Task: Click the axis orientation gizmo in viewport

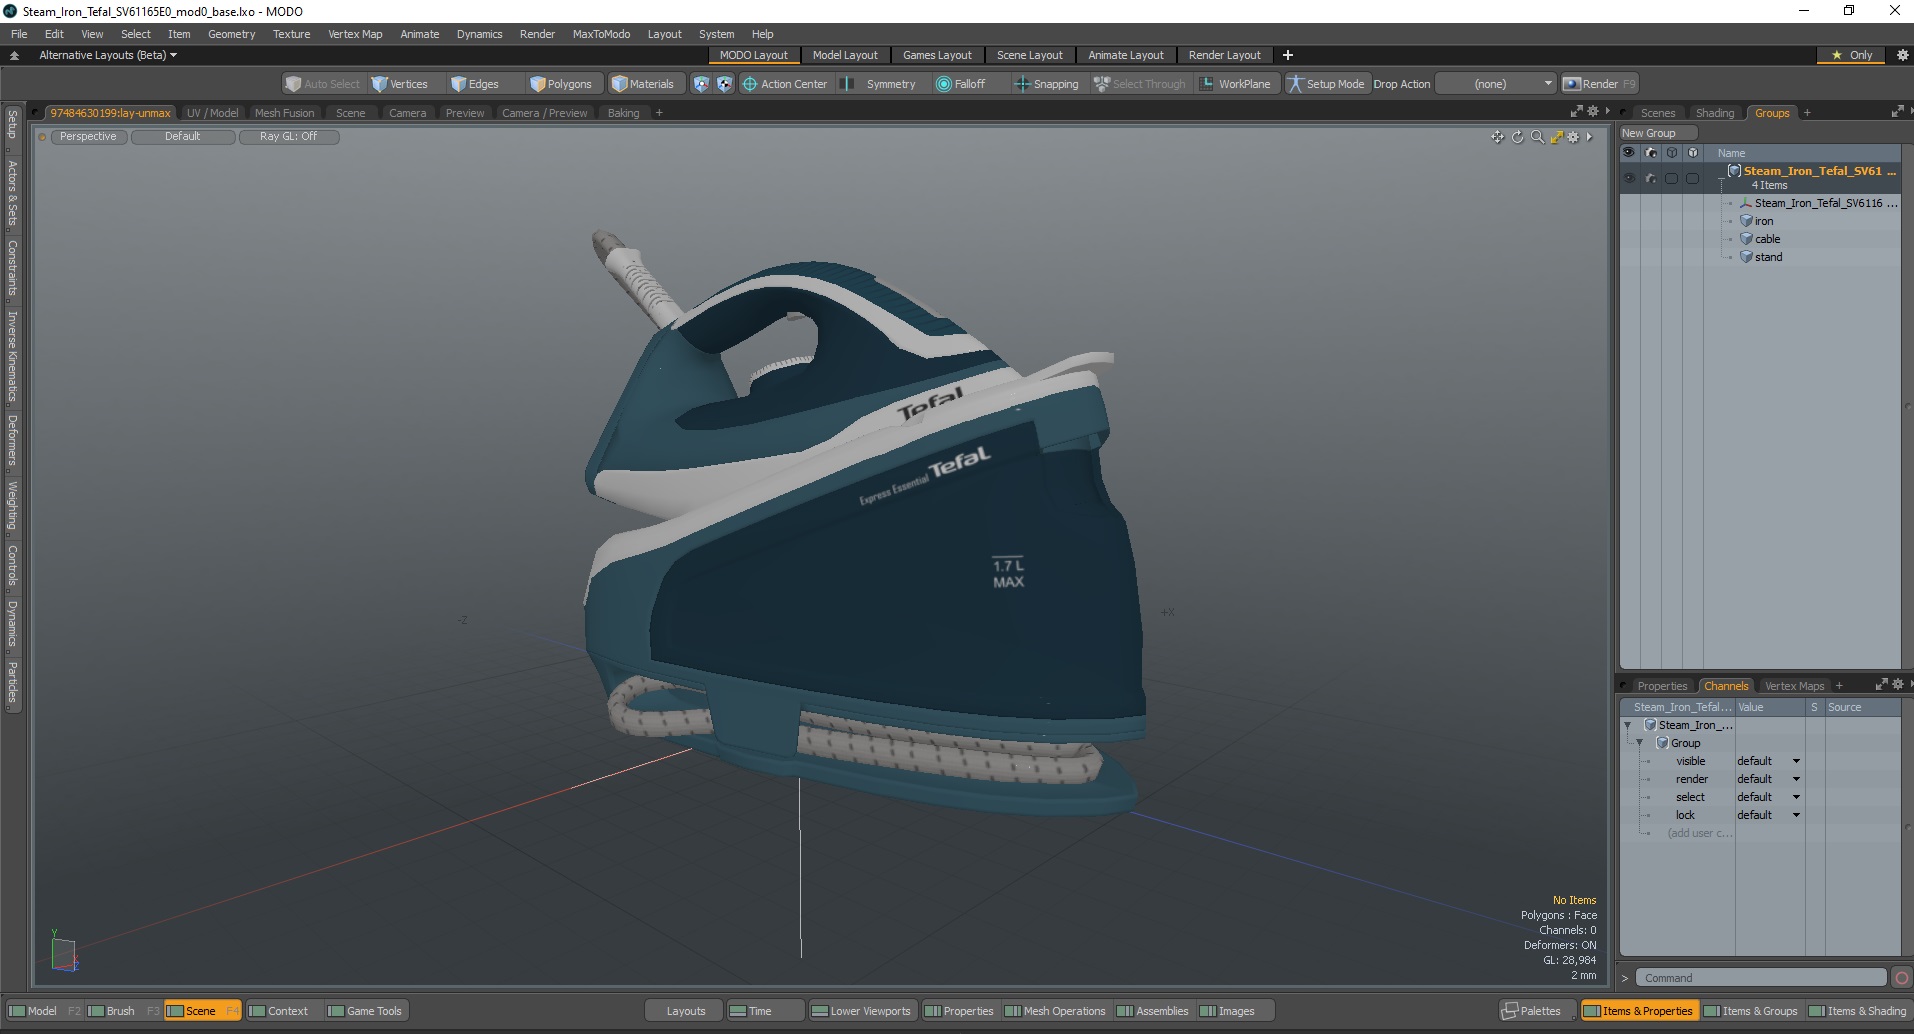Action: [63, 951]
